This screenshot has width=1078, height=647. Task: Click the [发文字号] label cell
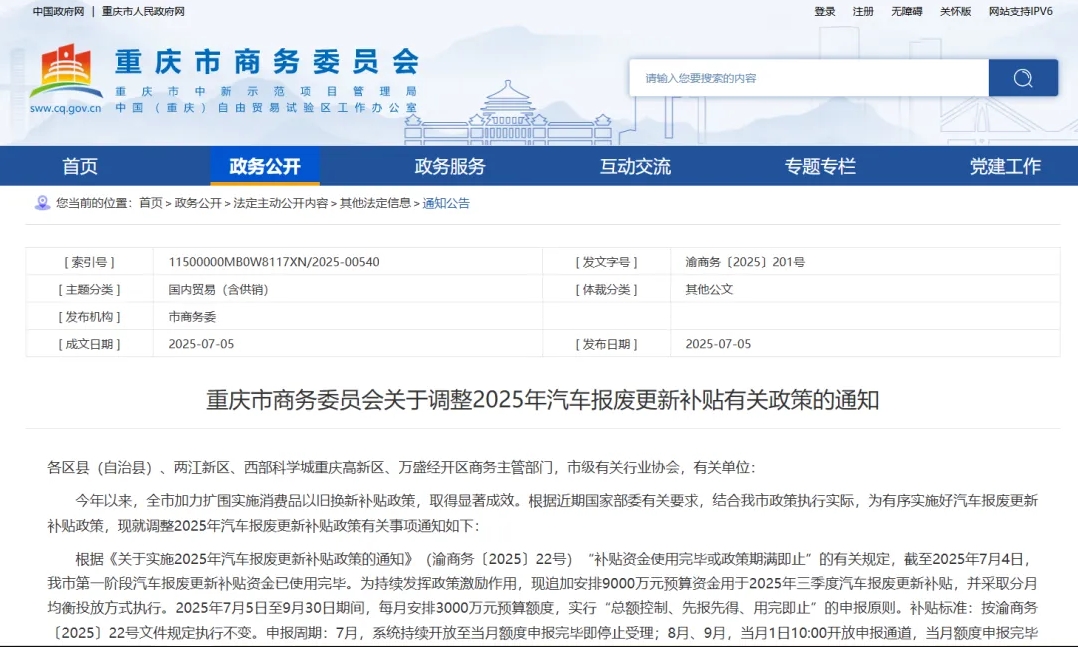(x=606, y=262)
